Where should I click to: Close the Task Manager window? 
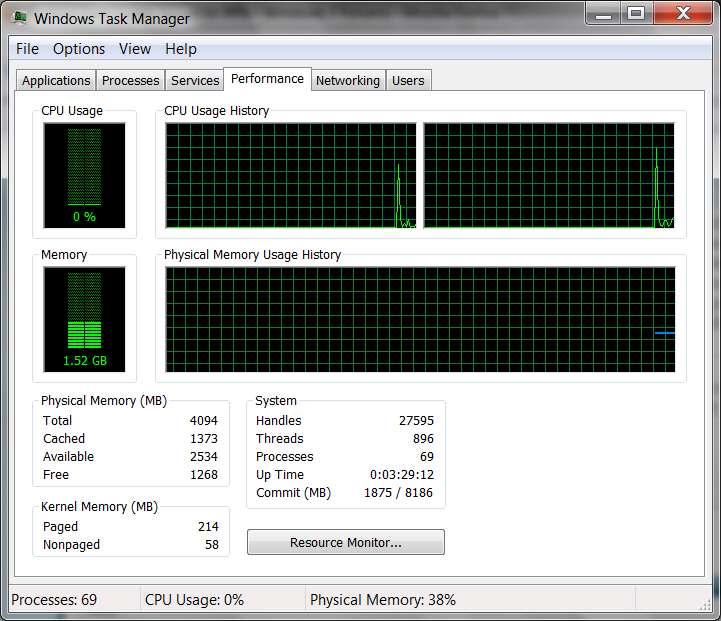[x=683, y=13]
